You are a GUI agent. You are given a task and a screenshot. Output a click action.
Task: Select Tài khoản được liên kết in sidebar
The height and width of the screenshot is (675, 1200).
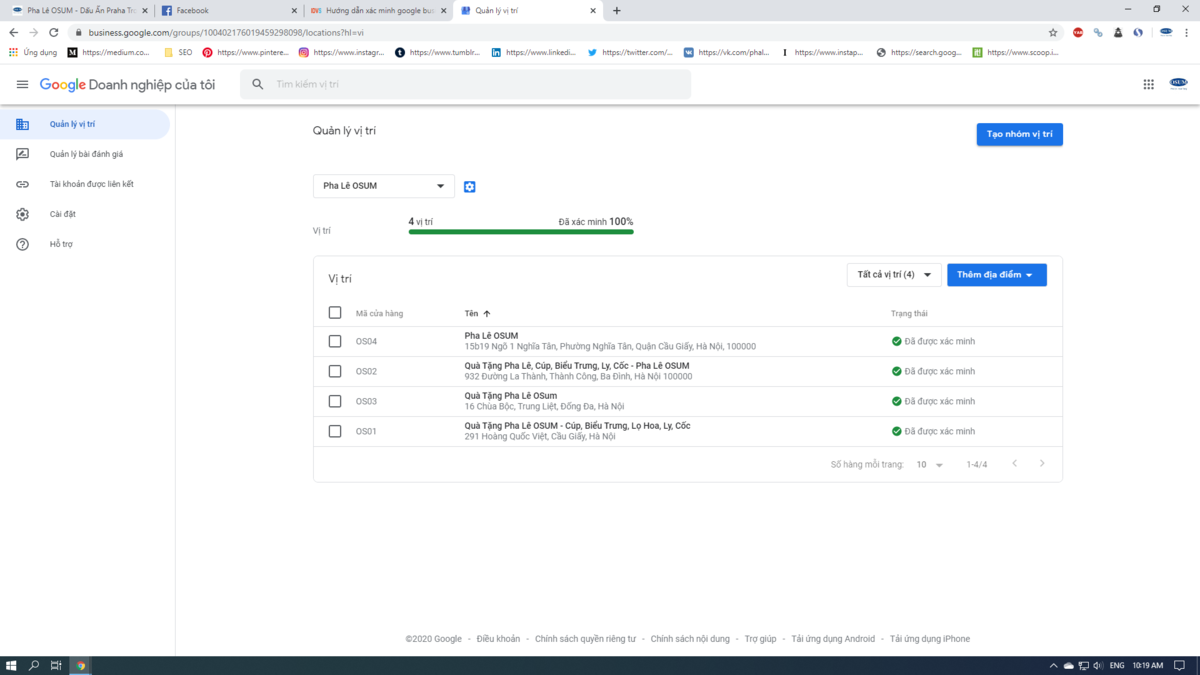coord(85,185)
